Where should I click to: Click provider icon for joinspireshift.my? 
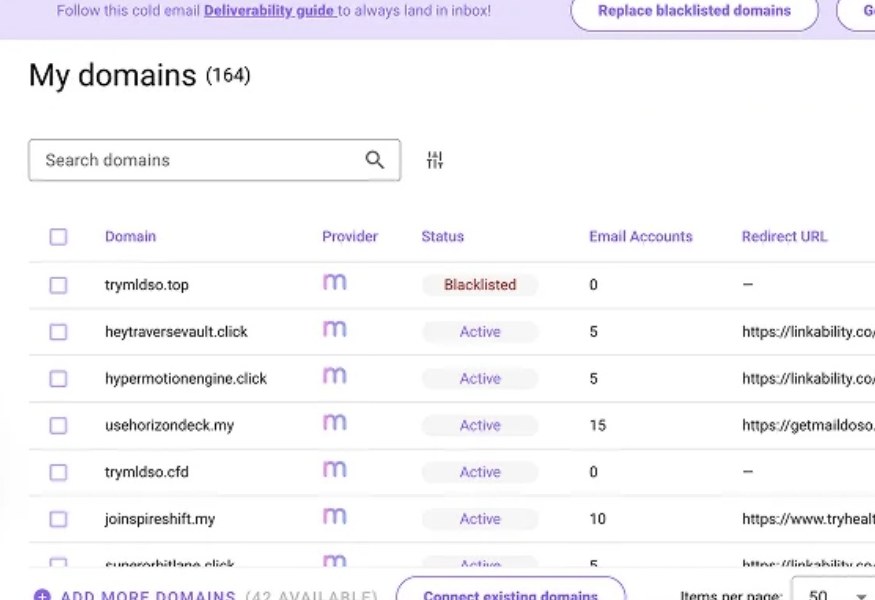335,517
